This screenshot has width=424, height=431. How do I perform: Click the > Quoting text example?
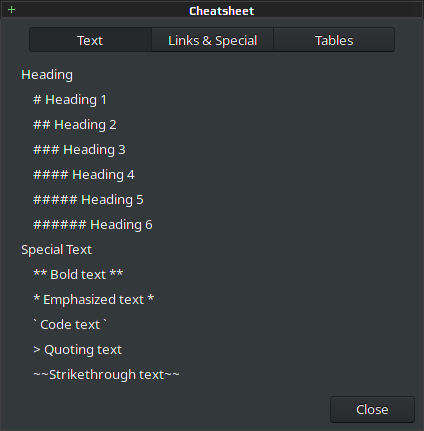(78, 350)
